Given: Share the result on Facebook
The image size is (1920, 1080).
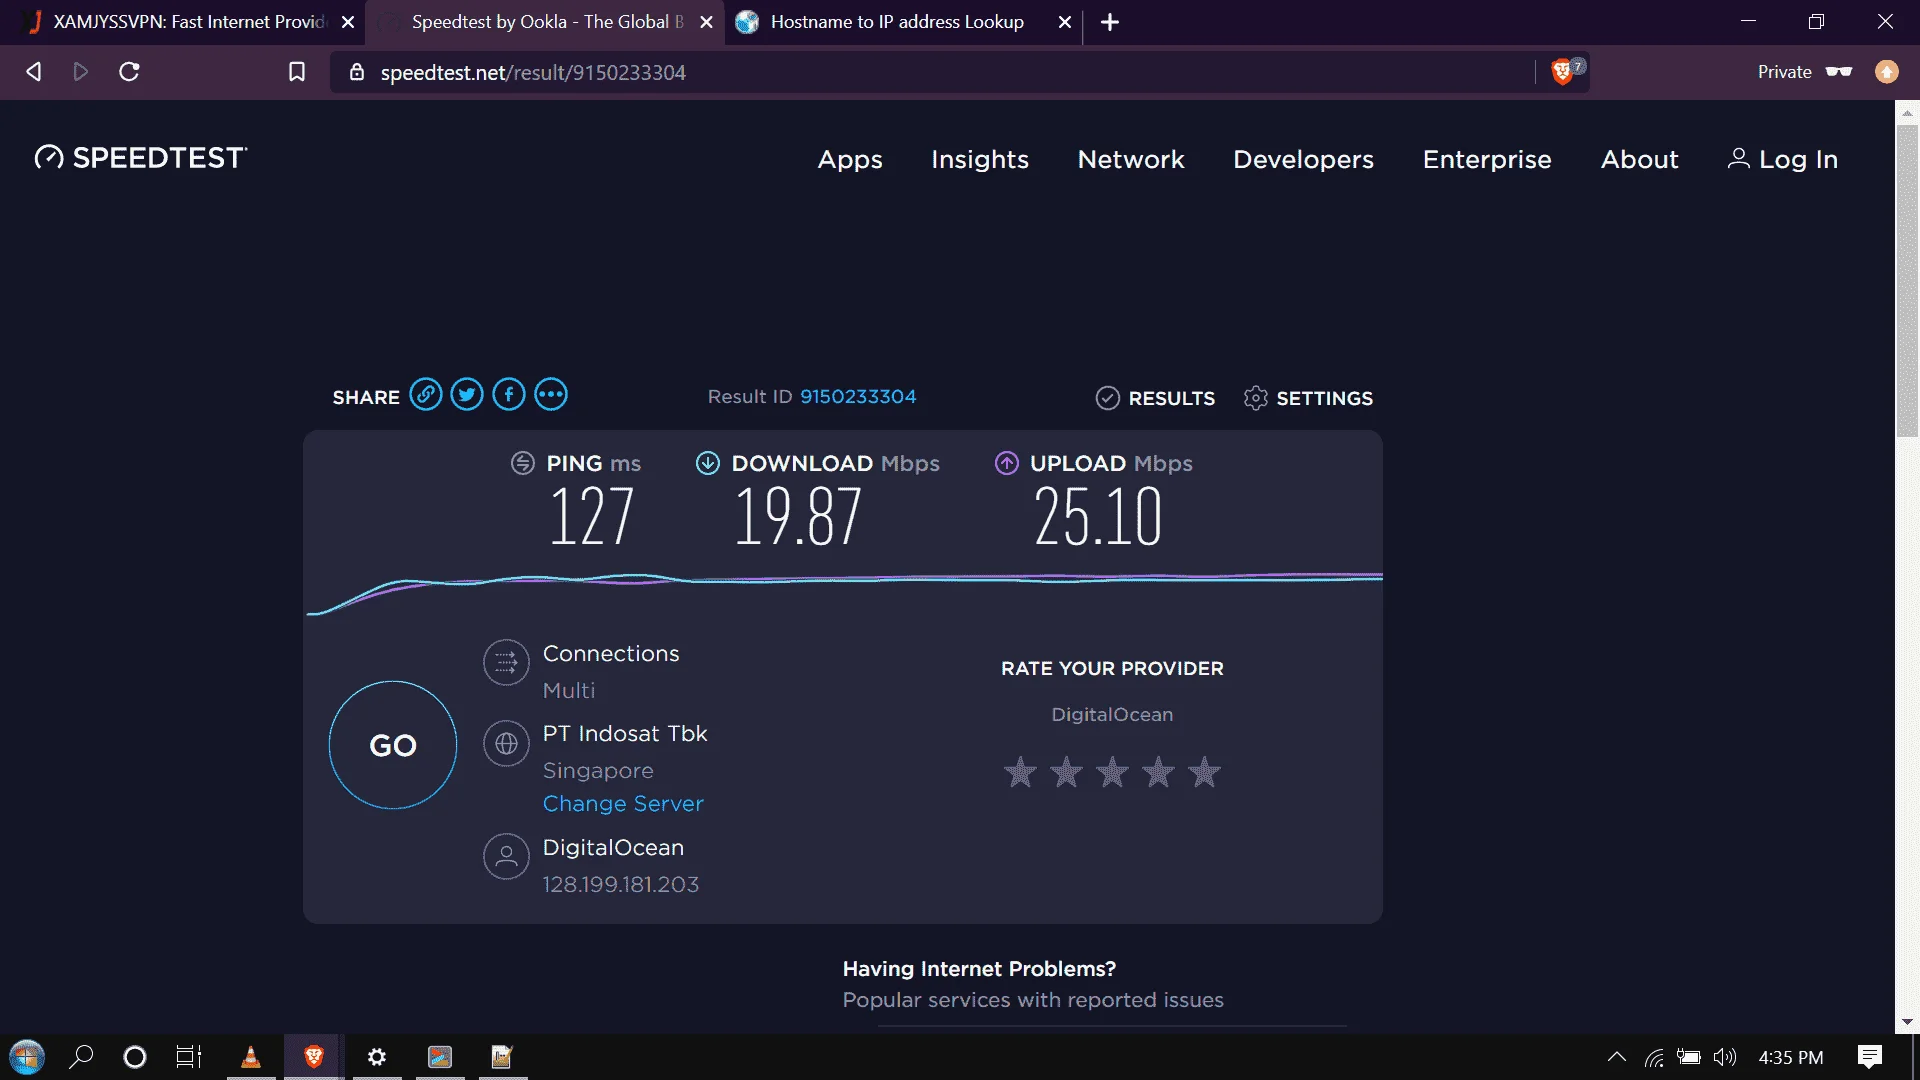Looking at the screenshot, I should (x=509, y=395).
